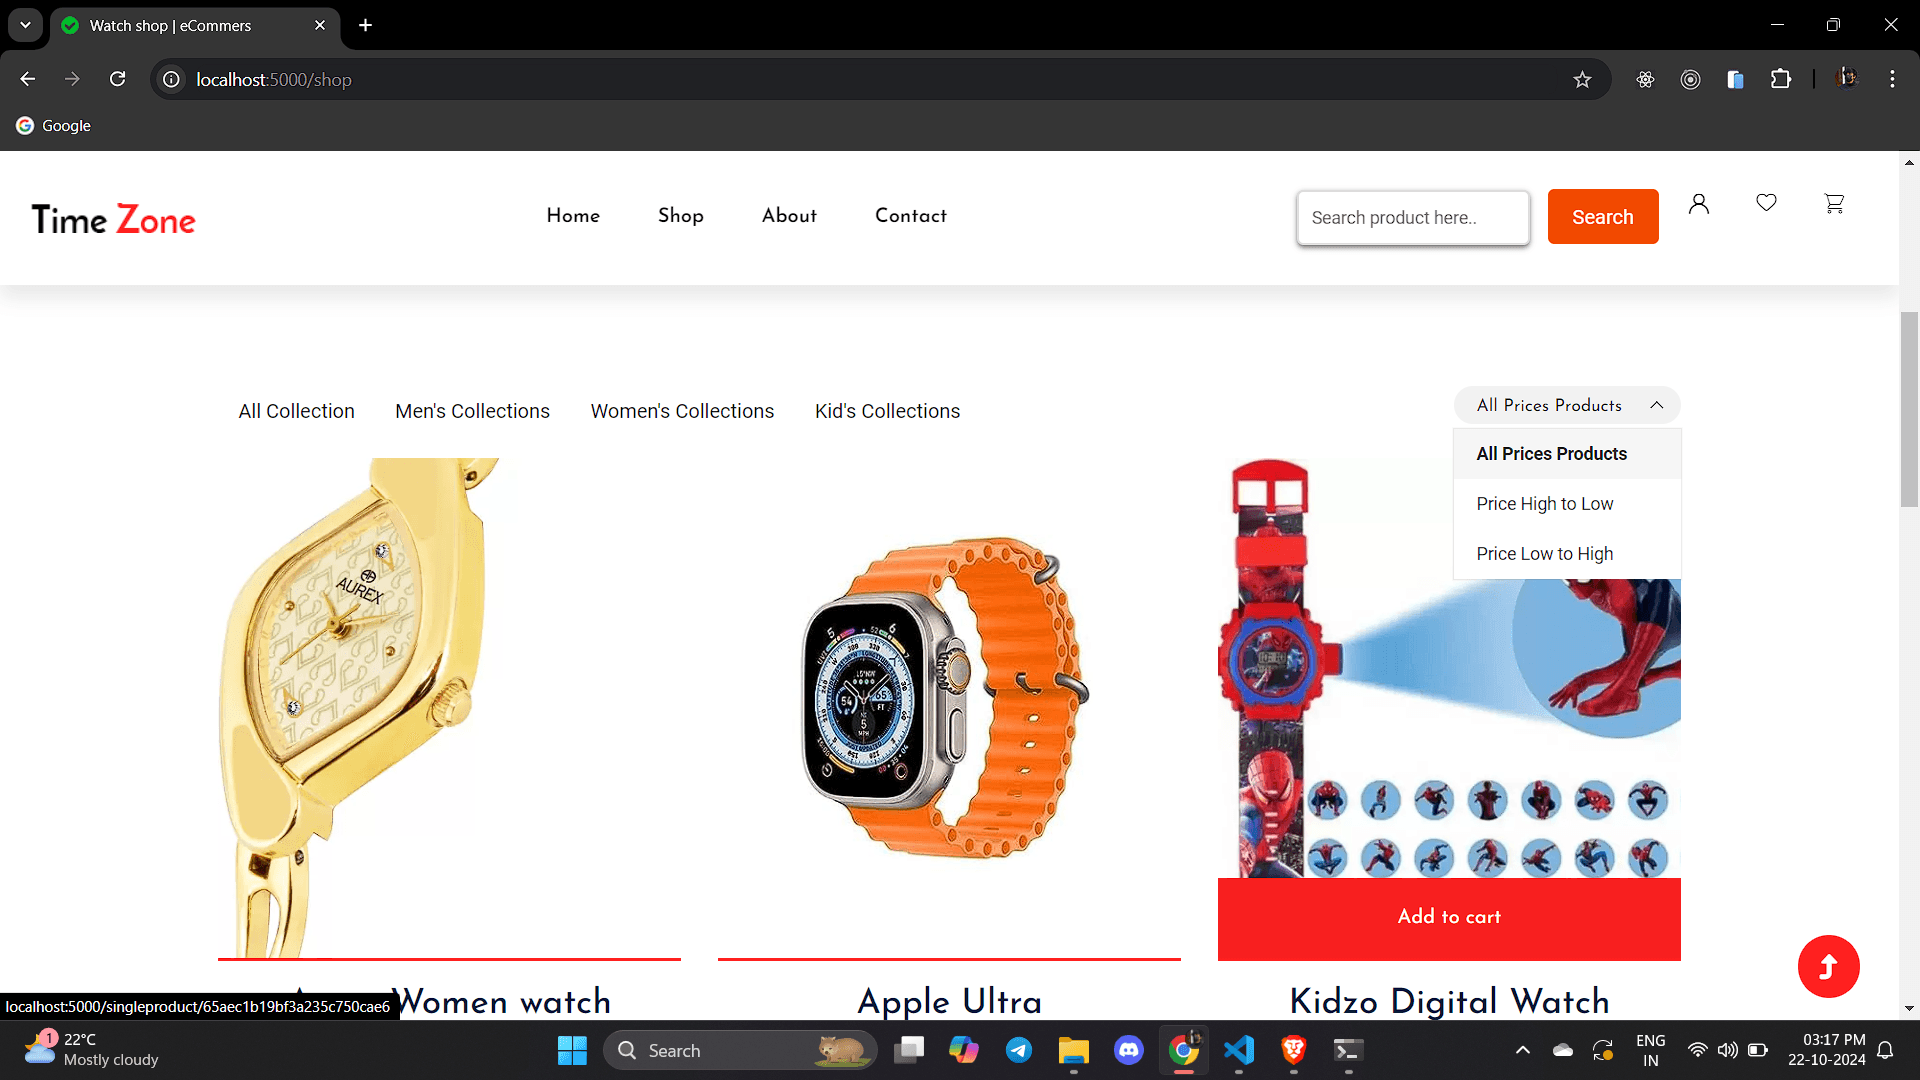Open Discord from the taskbar
1920x1080 pixels.
(1129, 1050)
